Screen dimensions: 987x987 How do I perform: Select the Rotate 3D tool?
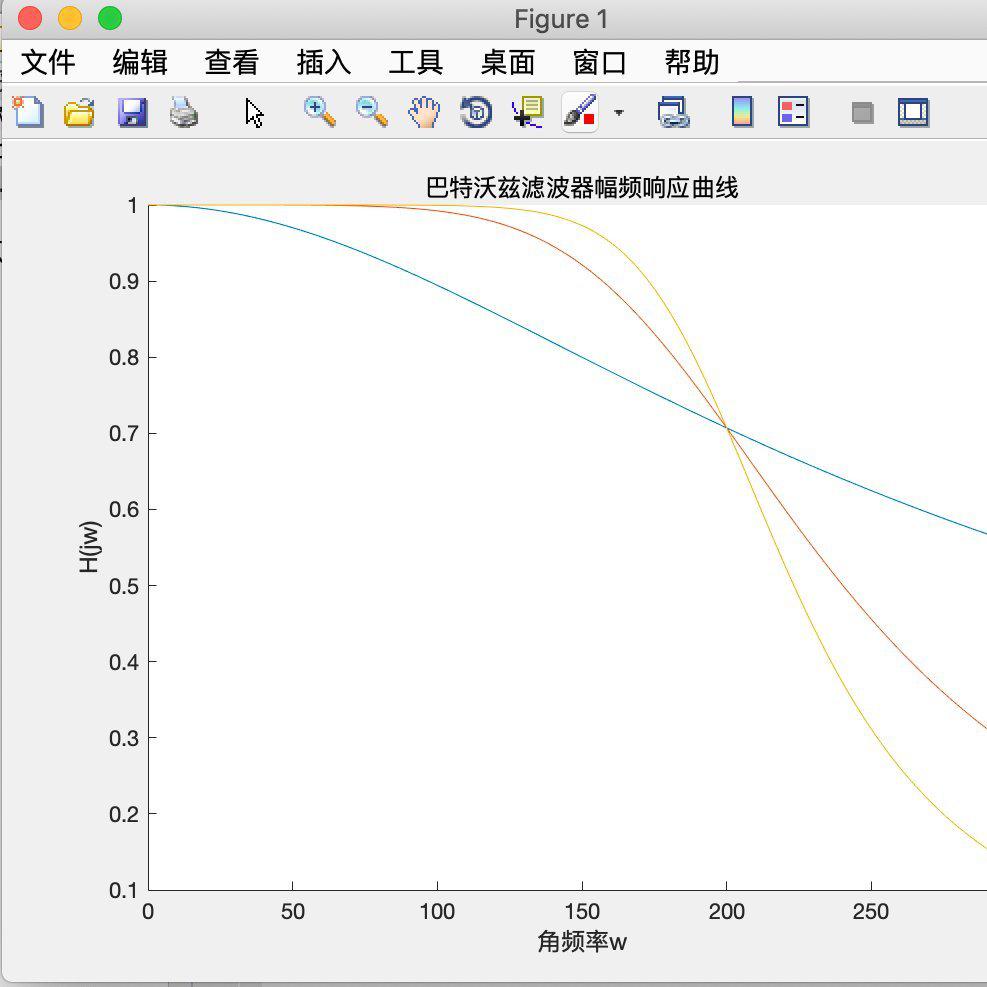pos(476,113)
